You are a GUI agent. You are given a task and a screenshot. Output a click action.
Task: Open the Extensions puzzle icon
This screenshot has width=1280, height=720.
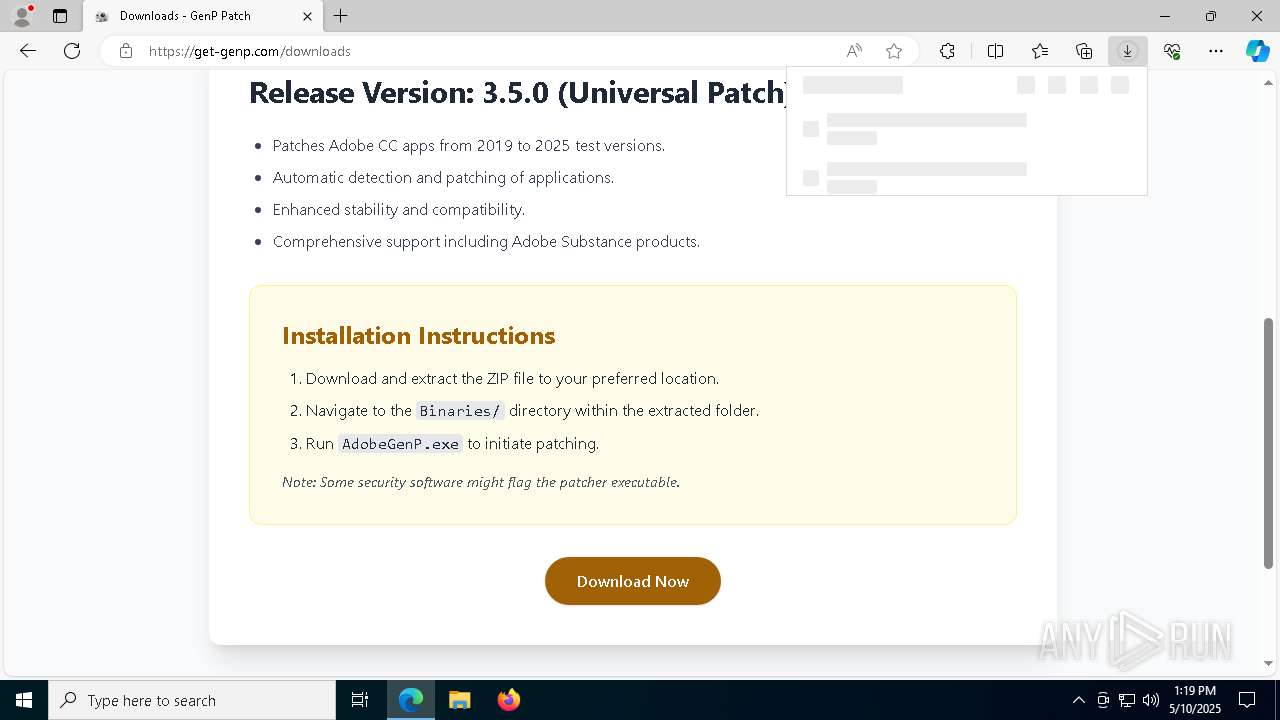[947, 51]
